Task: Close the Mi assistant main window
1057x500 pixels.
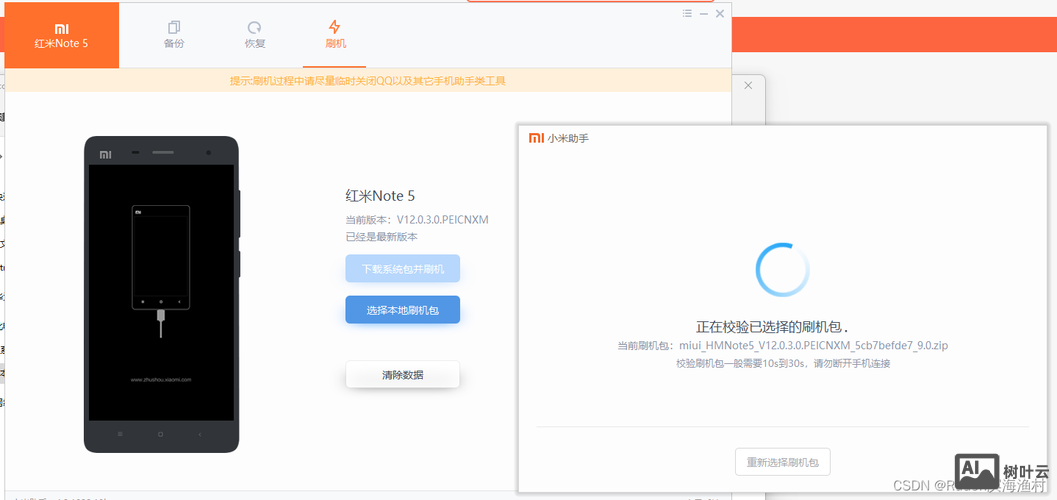Action: tap(720, 13)
